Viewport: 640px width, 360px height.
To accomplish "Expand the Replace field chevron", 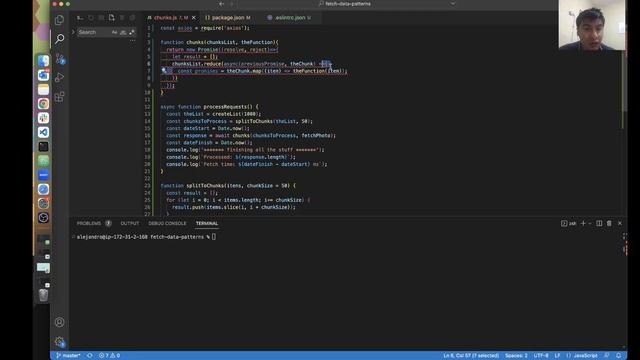I will click(73, 32).
